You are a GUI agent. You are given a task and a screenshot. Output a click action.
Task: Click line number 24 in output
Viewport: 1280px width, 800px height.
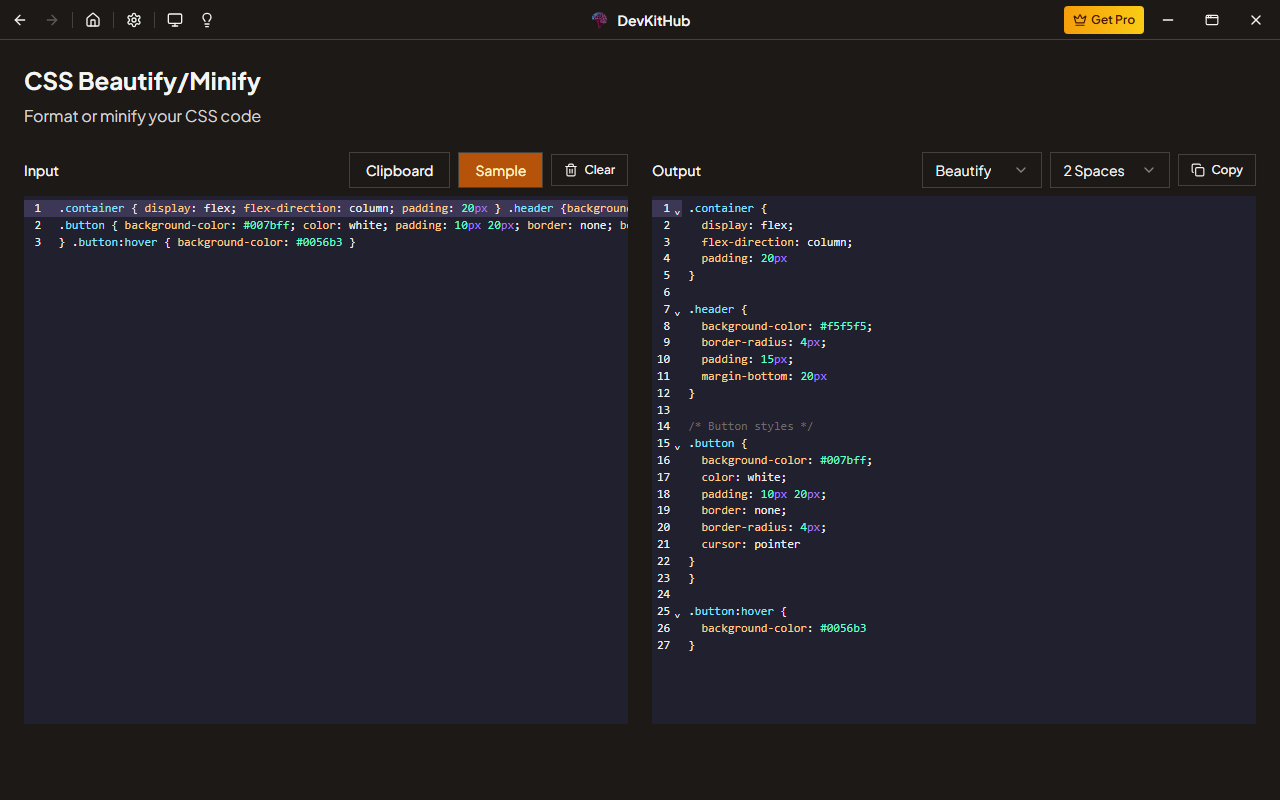pos(663,594)
